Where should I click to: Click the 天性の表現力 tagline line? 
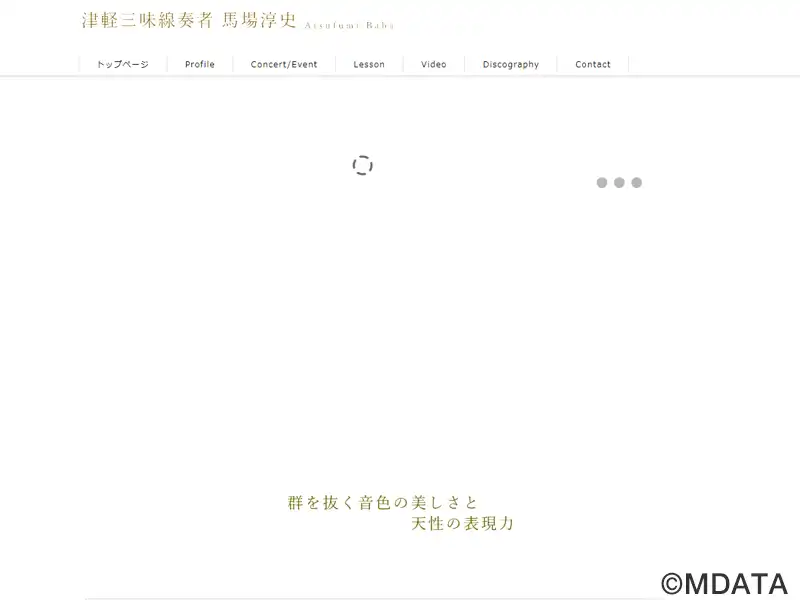[x=462, y=523]
